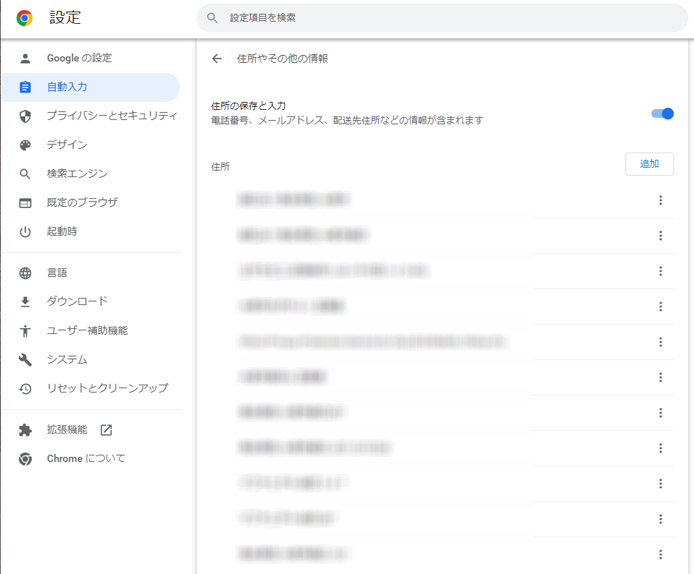The height and width of the screenshot is (574, 694).
Task: Click the puzzle piece icon for 拡張機能
Action: click(x=25, y=430)
